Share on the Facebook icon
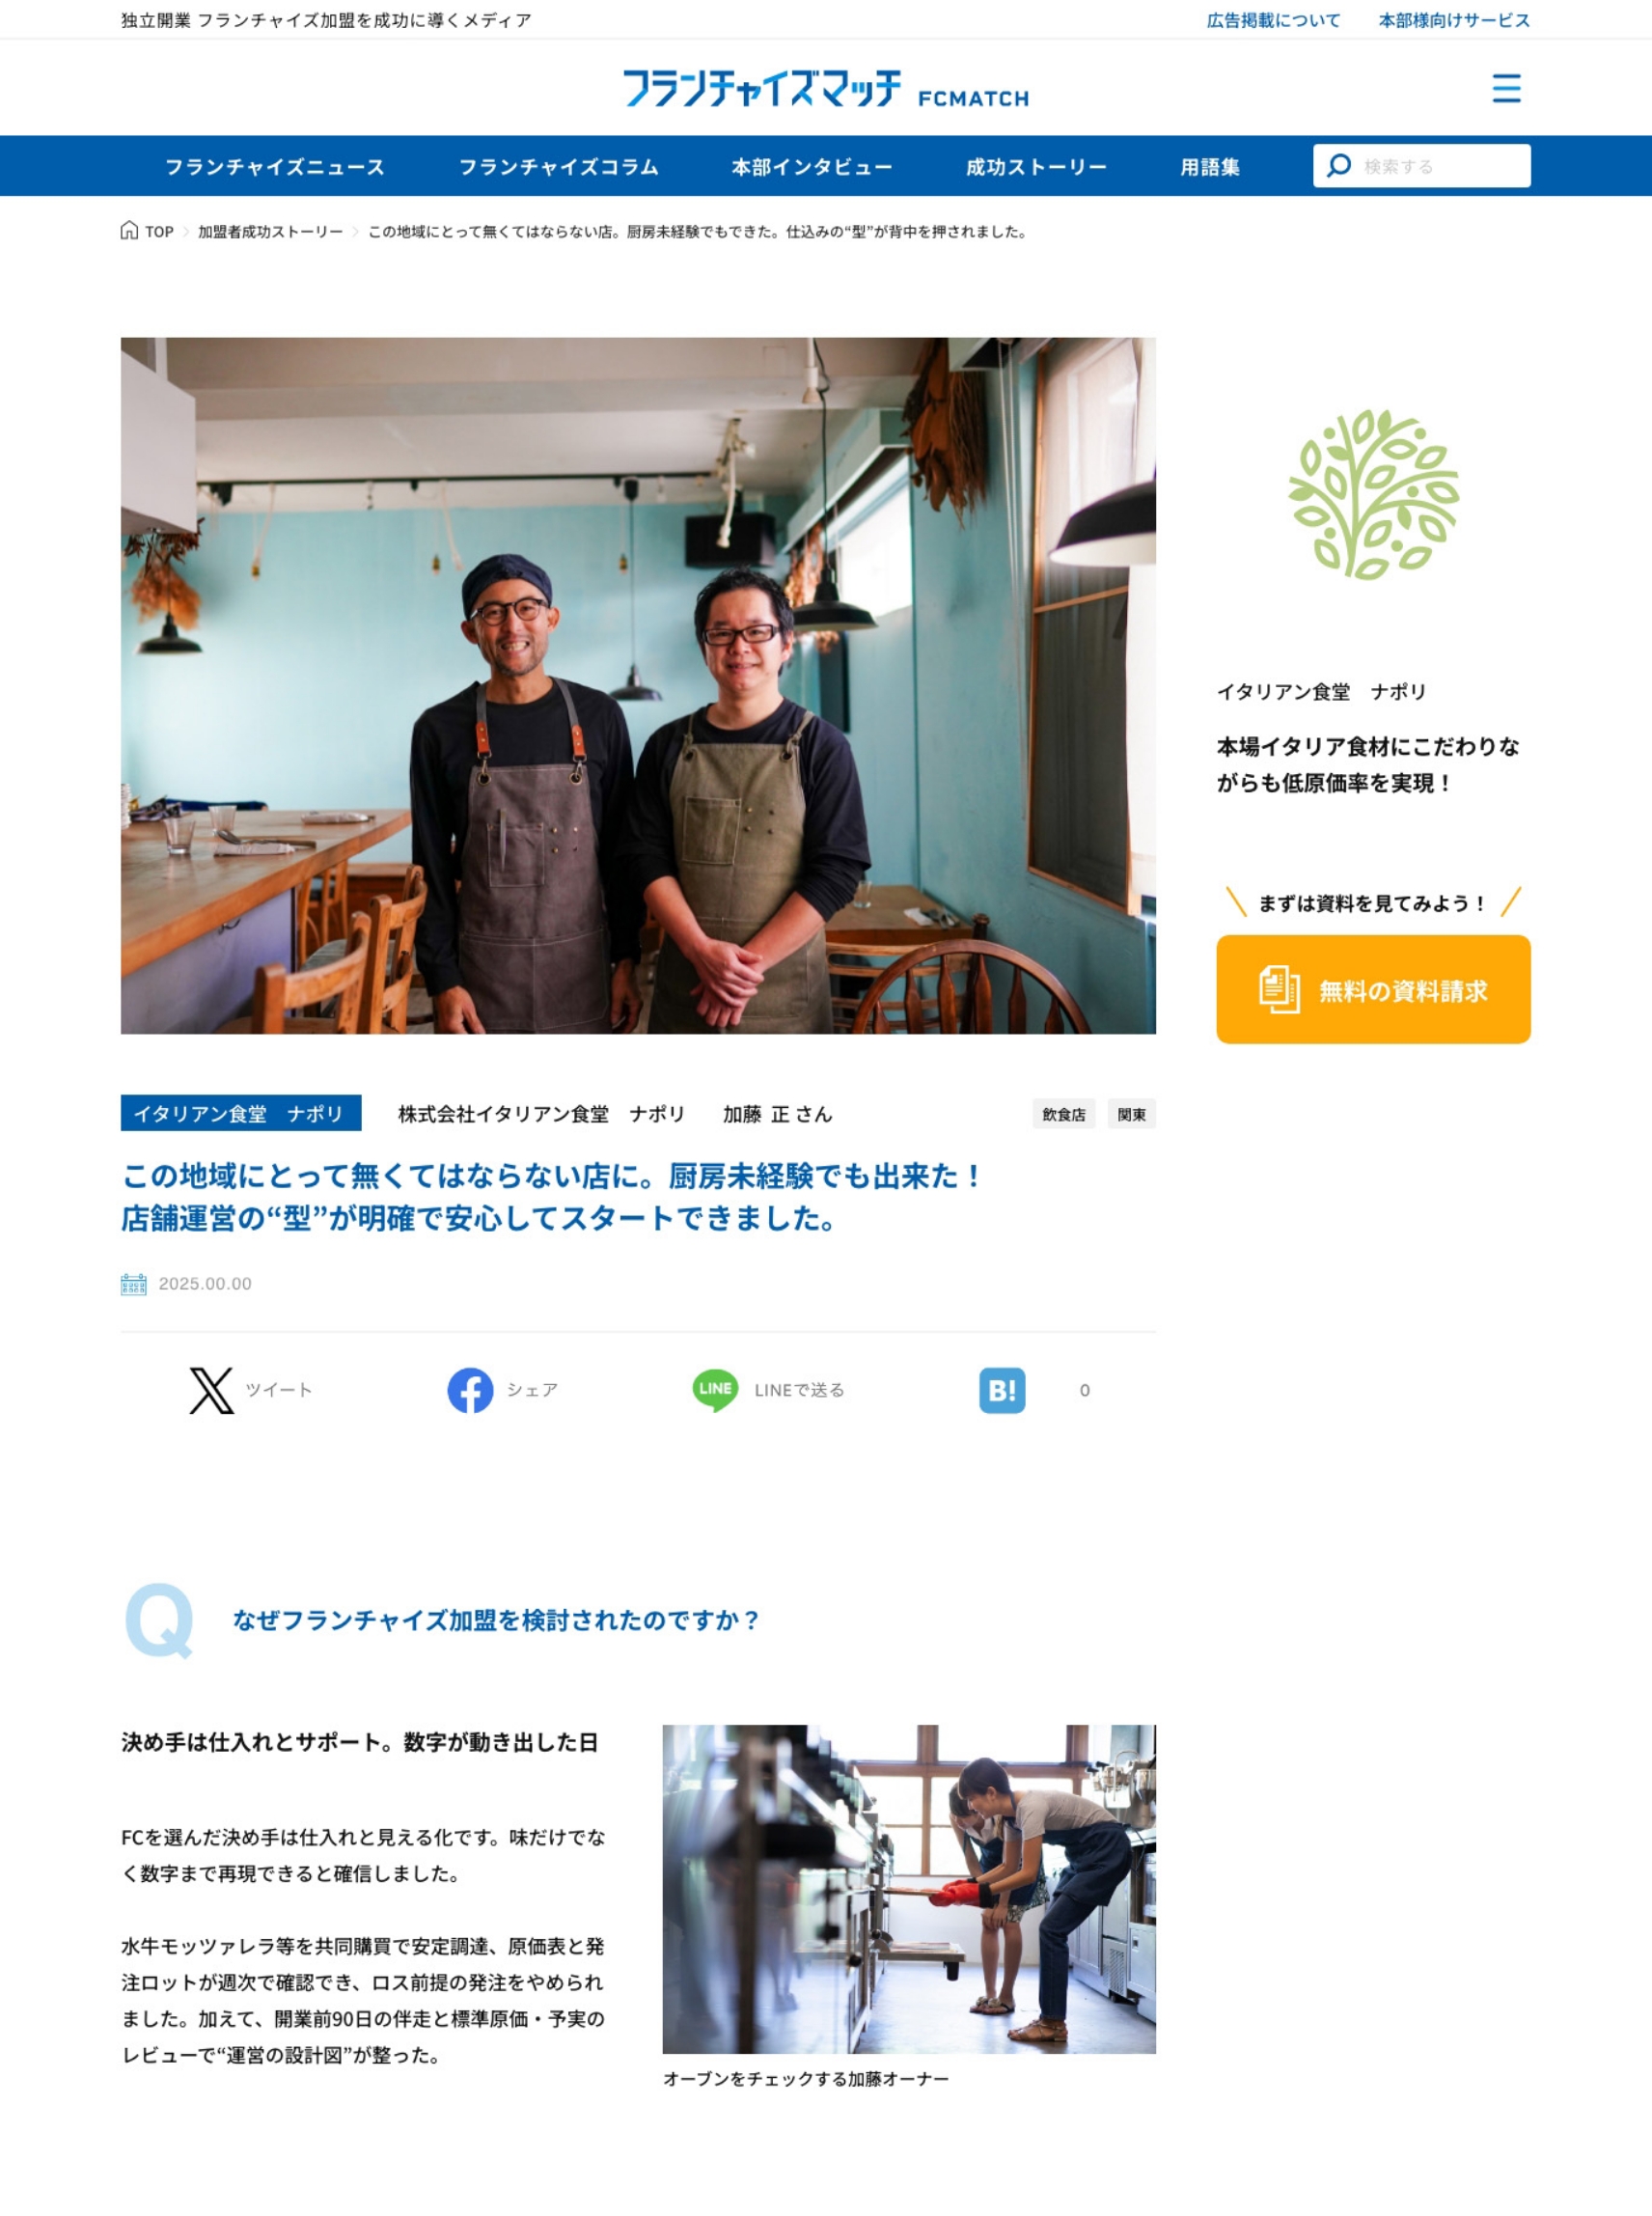 click(x=470, y=1390)
